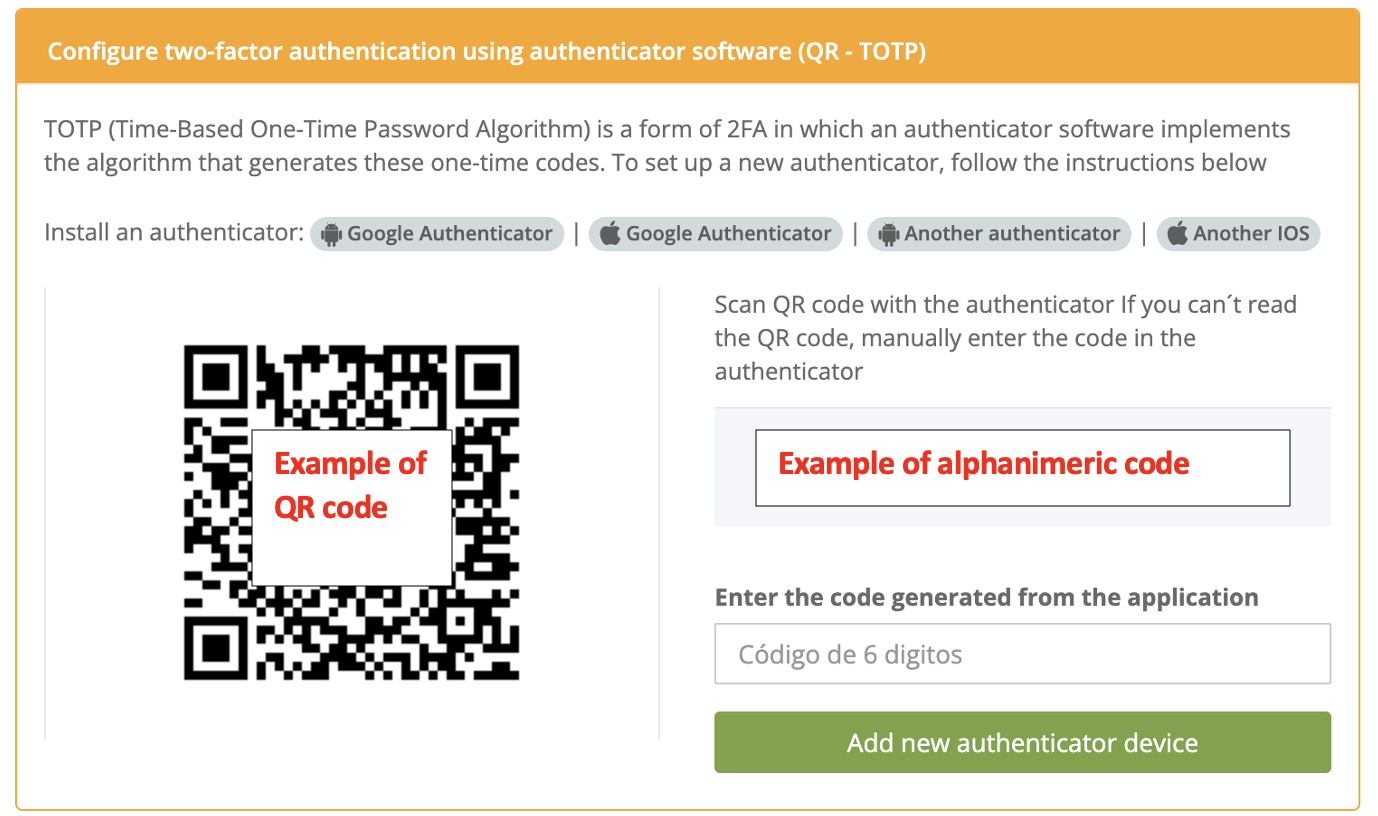Screen dimensions: 1378x816
Task: Click the Apple icon on Another IOS badge
Action: [x=1178, y=235]
